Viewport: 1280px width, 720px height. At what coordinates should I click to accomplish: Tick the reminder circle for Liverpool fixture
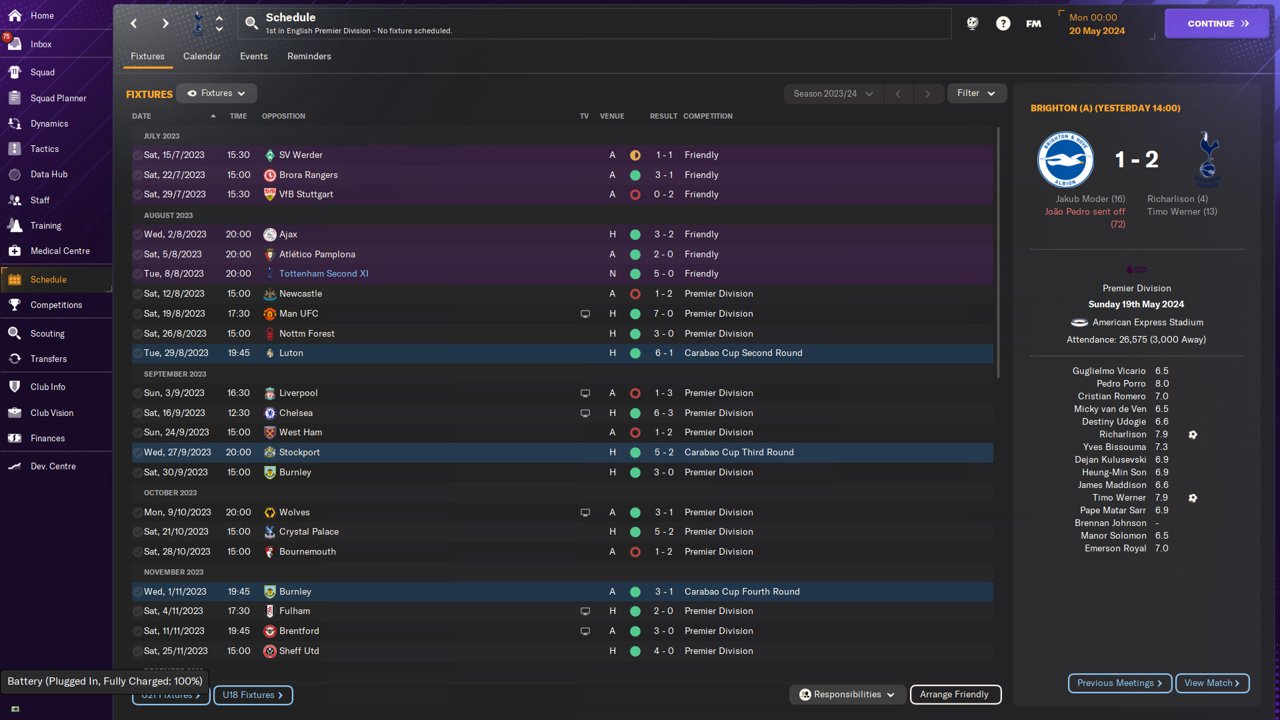click(x=138, y=393)
